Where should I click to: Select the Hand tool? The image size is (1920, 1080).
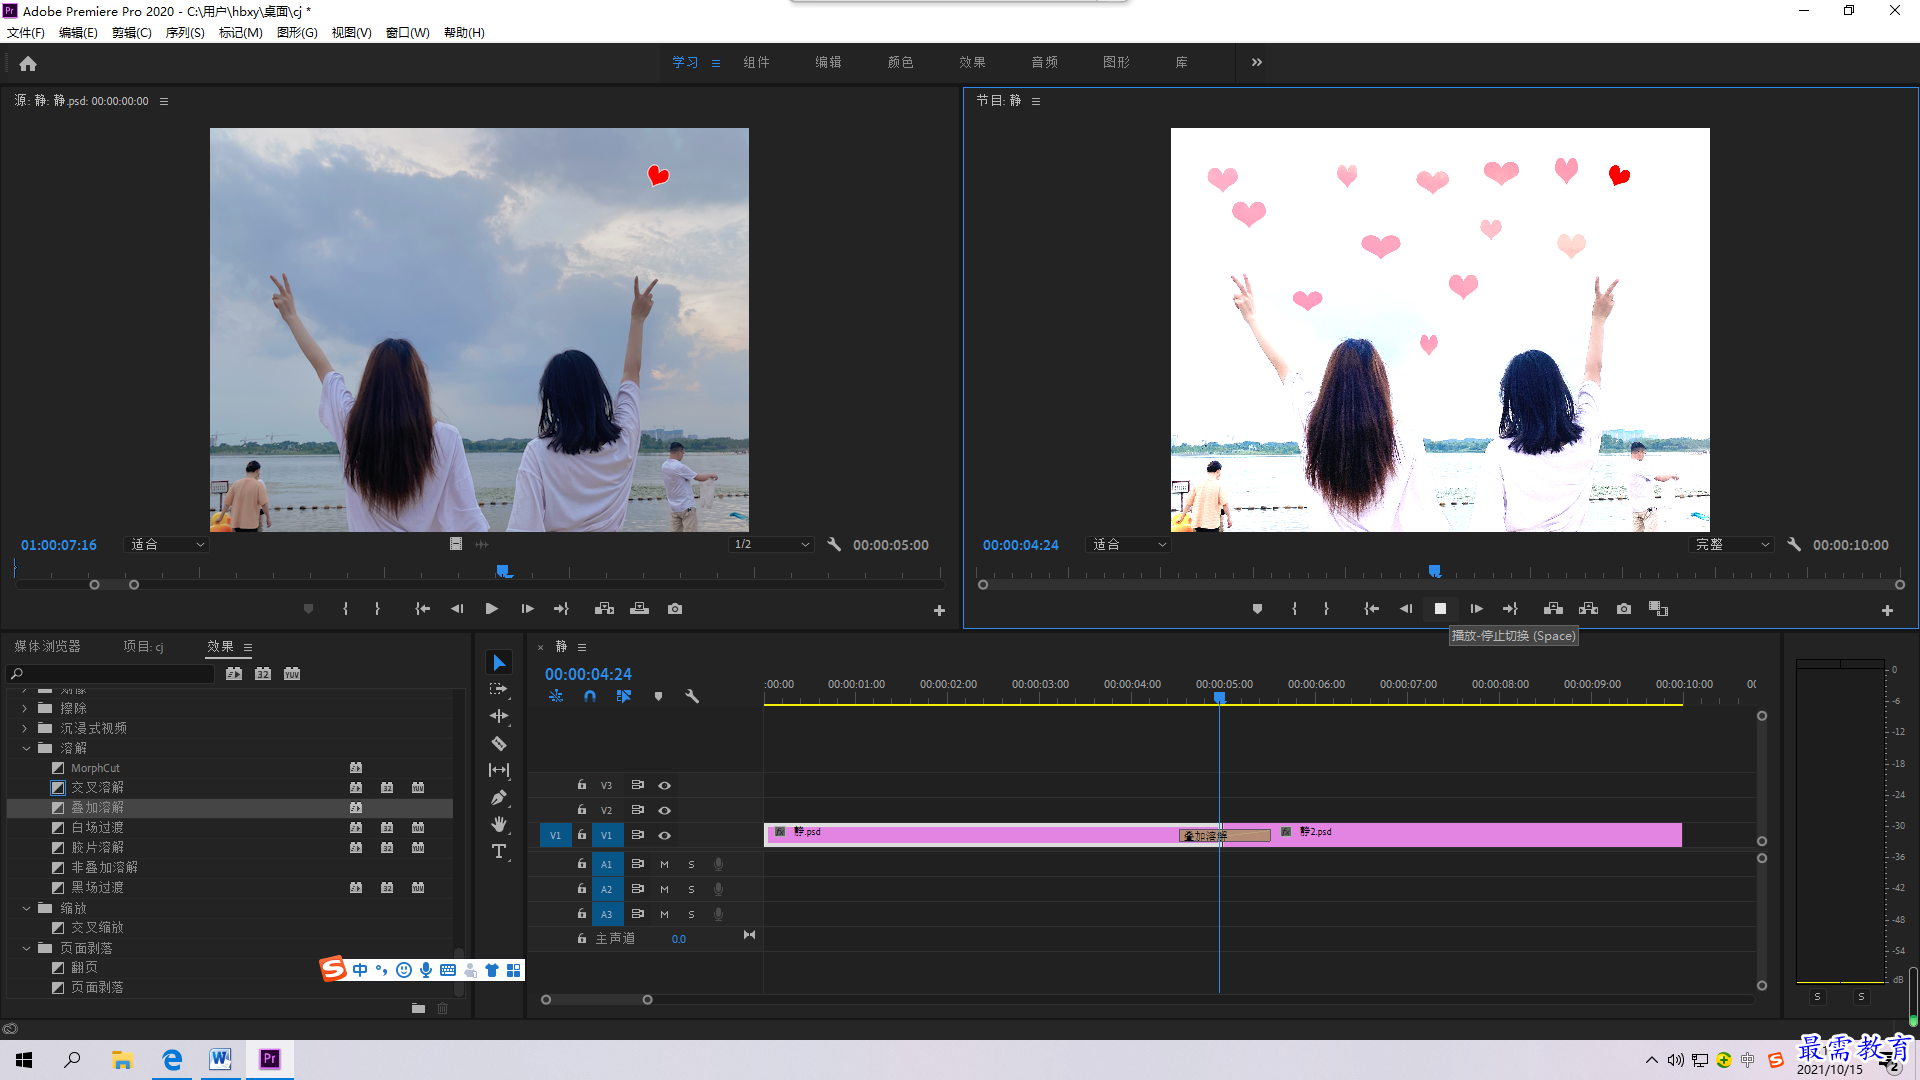pos(499,824)
